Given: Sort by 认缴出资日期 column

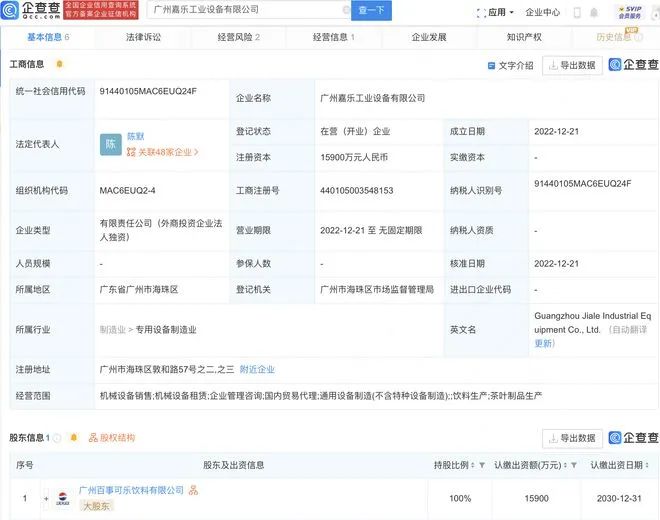Looking at the screenshot, I should click(x=647, y=465).
